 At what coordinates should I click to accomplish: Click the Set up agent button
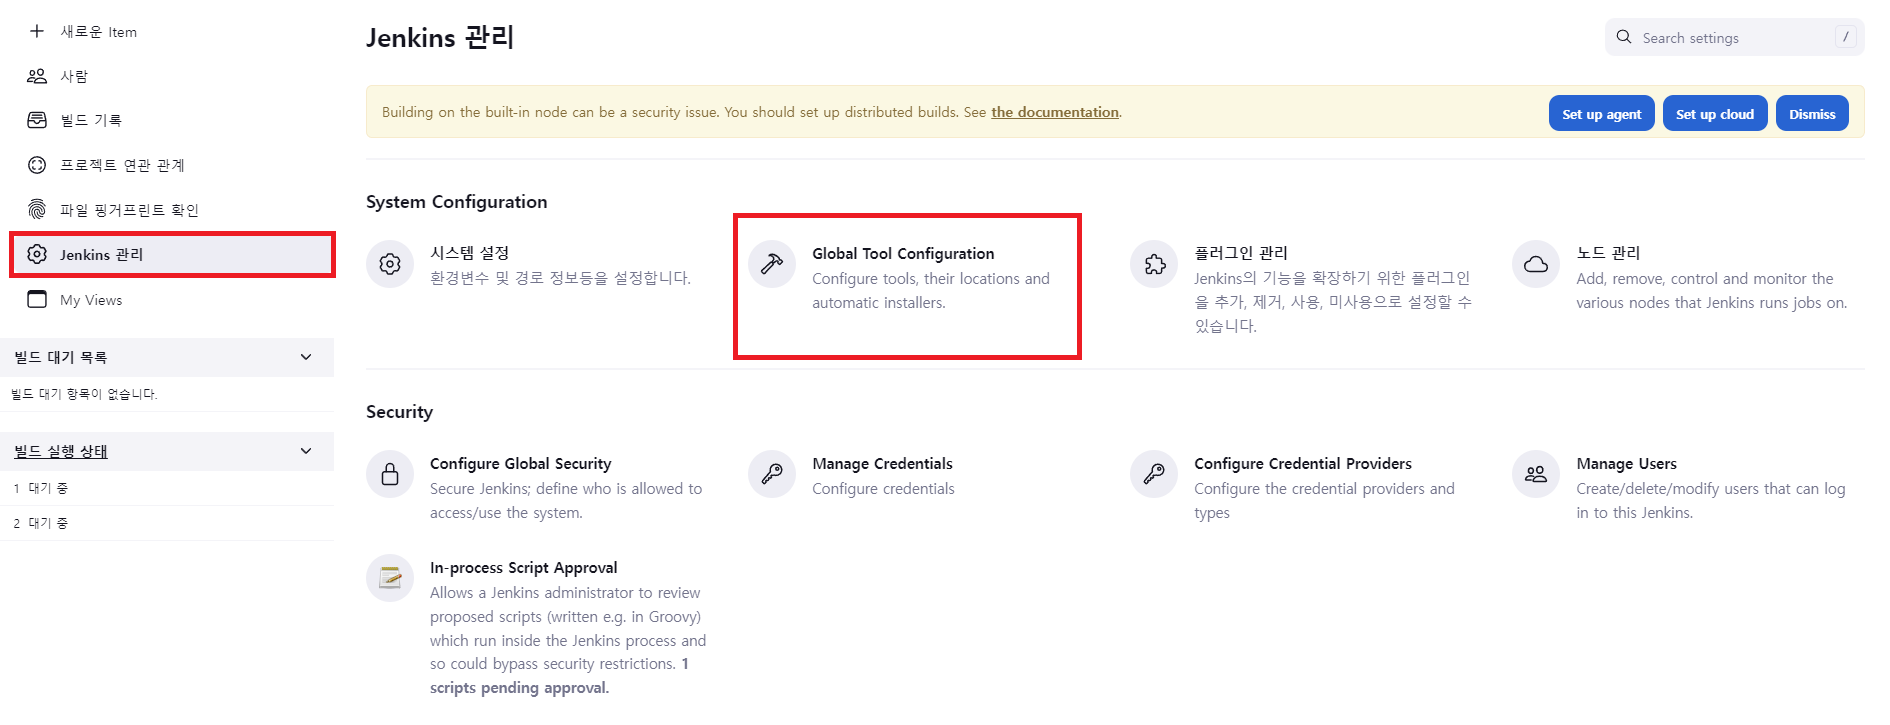pos(1601,114)
